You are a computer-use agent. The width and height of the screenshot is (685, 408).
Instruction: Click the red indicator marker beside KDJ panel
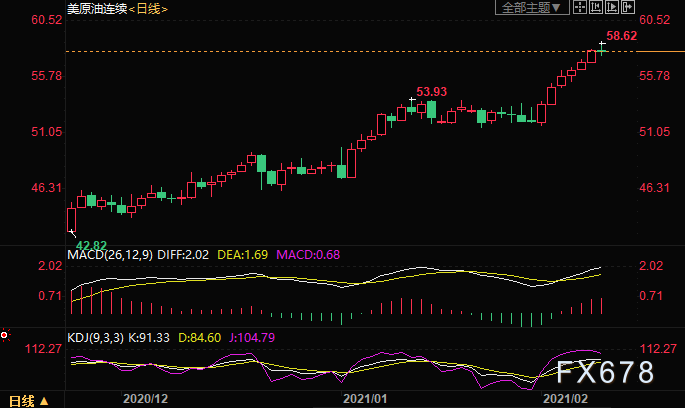point(4,335)
